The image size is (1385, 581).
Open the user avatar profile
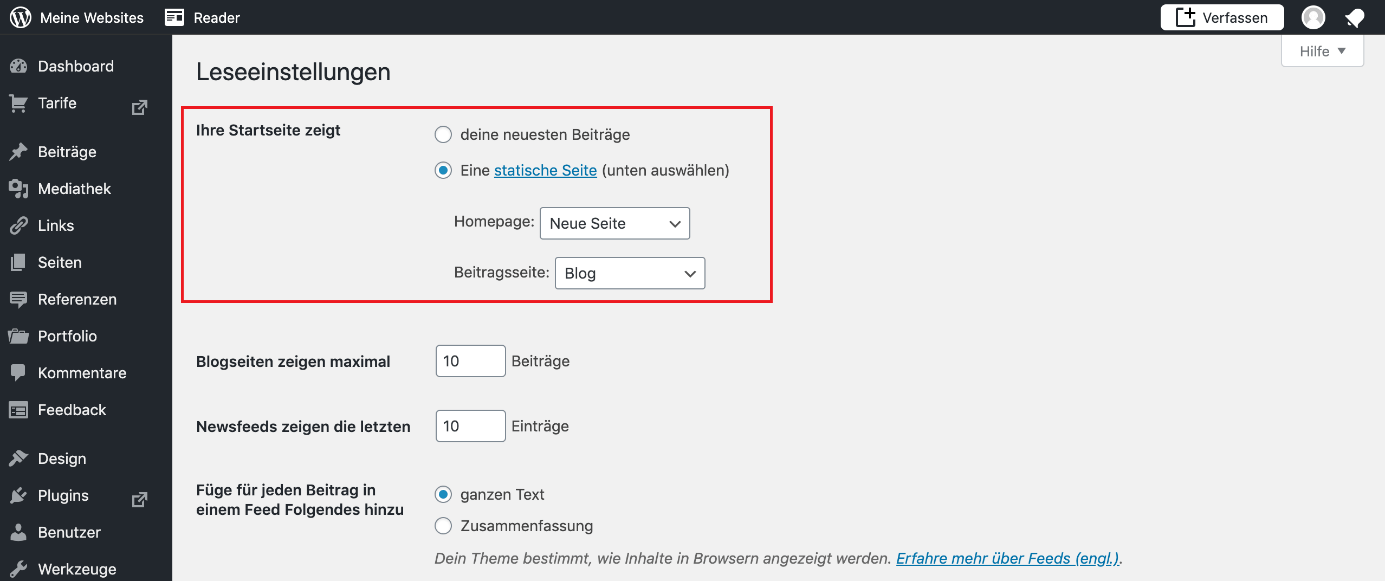[1313, 17]
